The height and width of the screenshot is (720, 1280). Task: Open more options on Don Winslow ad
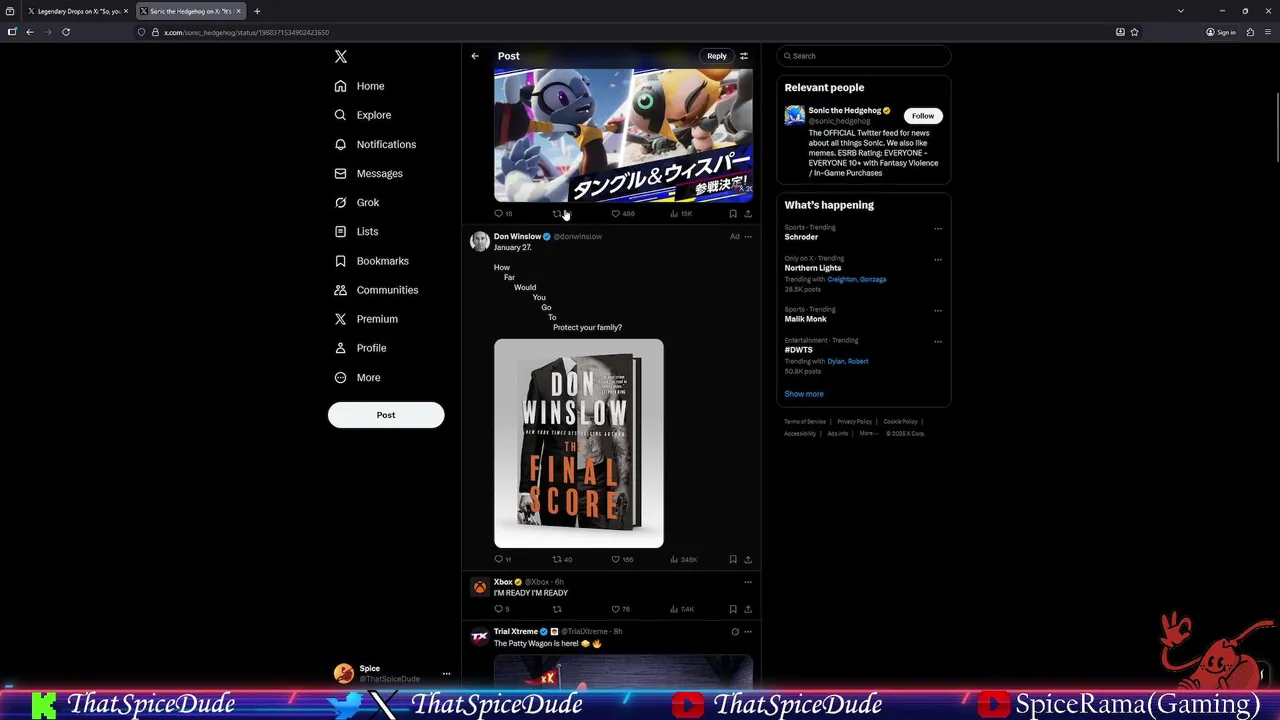(748, 237)
